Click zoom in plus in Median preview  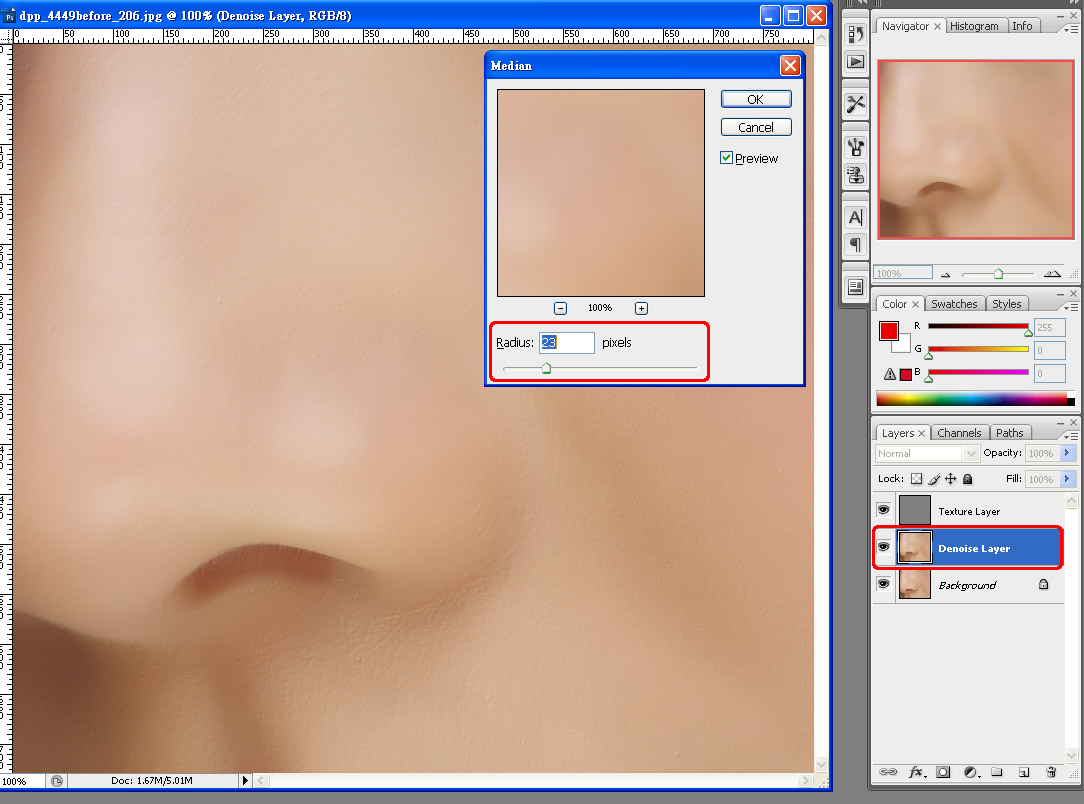pos(641,308)
